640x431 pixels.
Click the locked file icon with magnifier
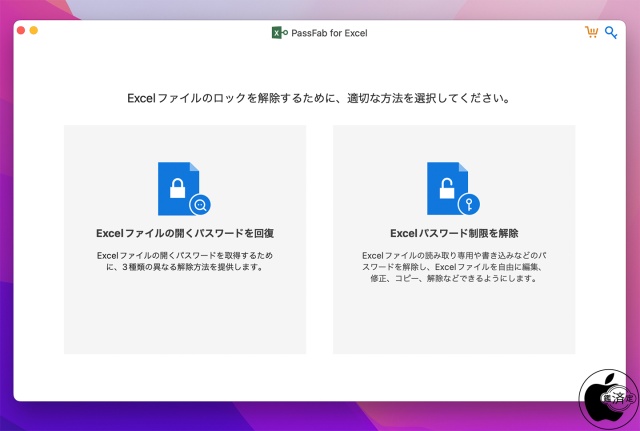tap(184, 189)
